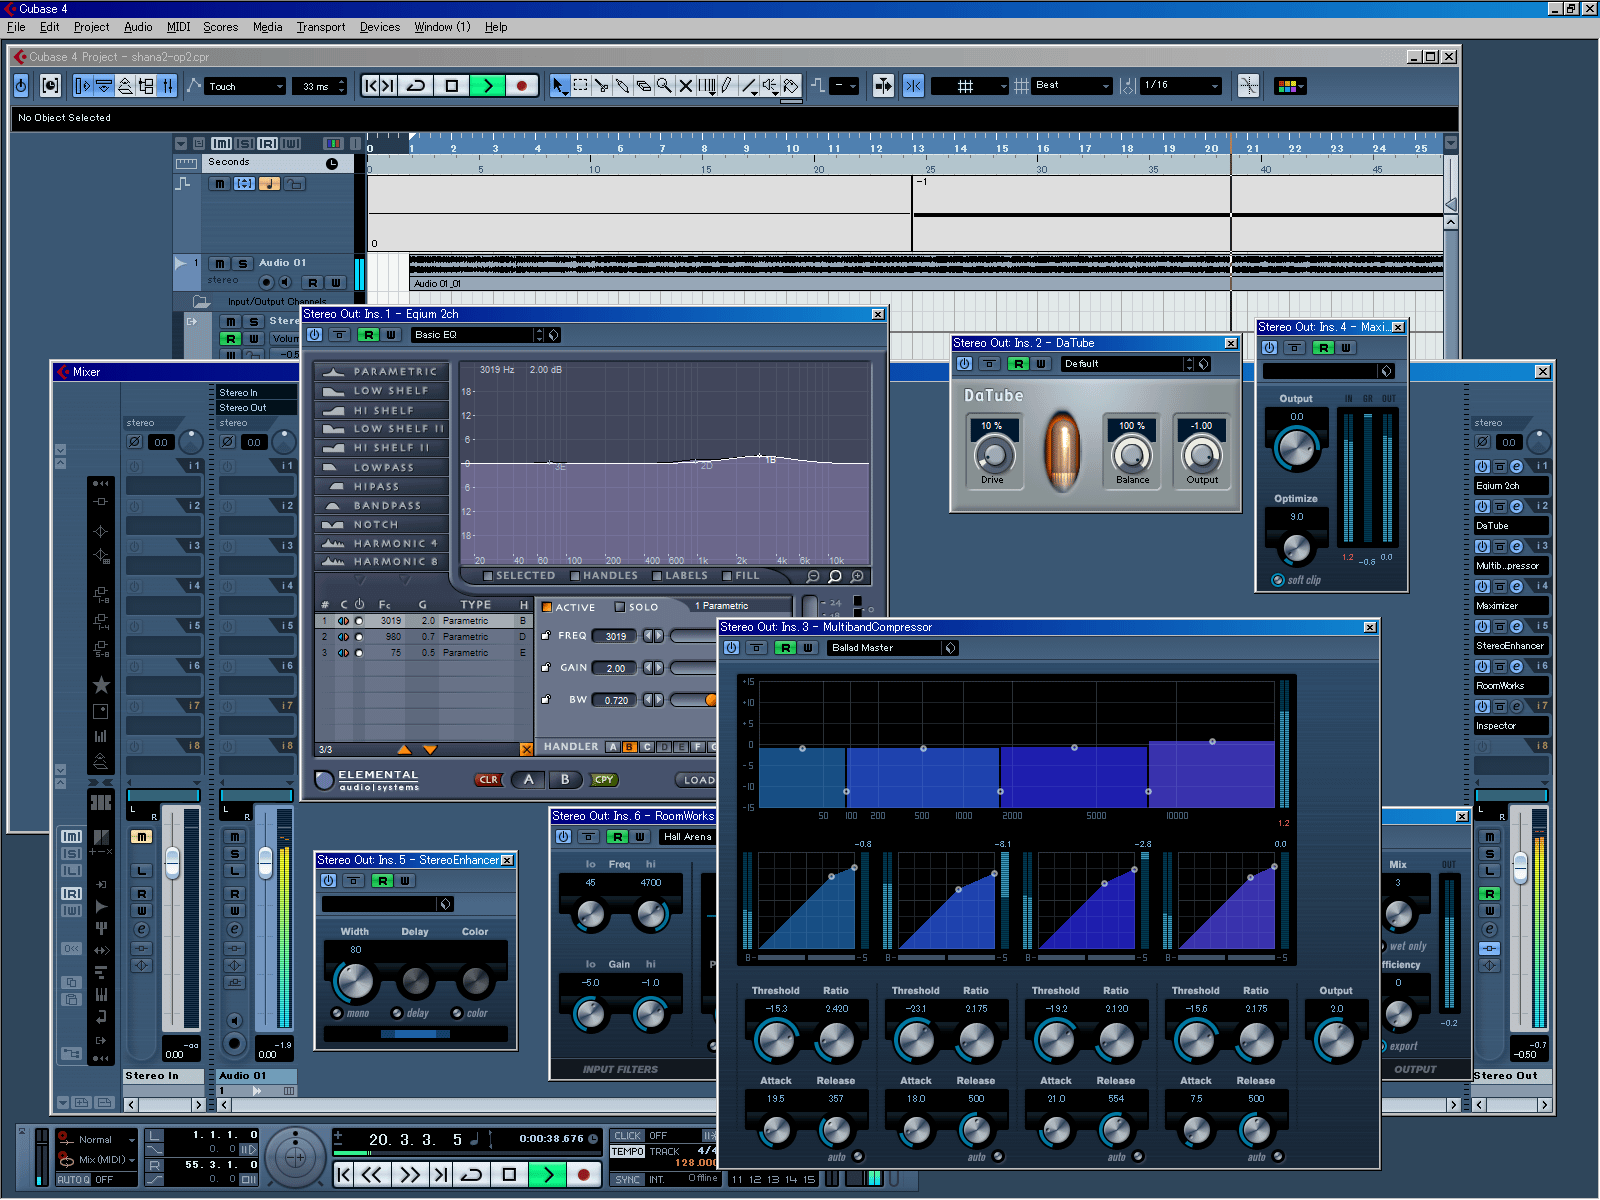
Task: Click Equium slot in Stereo Out inserts
Action: tap(1511, 486)
